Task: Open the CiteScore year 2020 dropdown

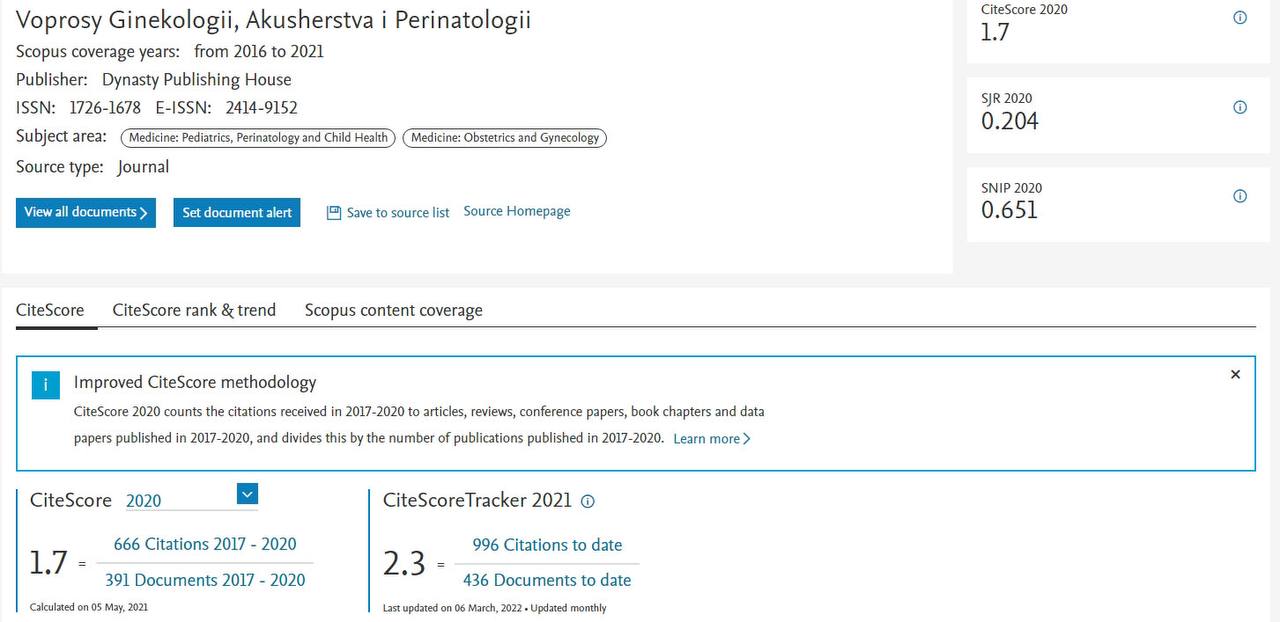Action: (248, 493)
